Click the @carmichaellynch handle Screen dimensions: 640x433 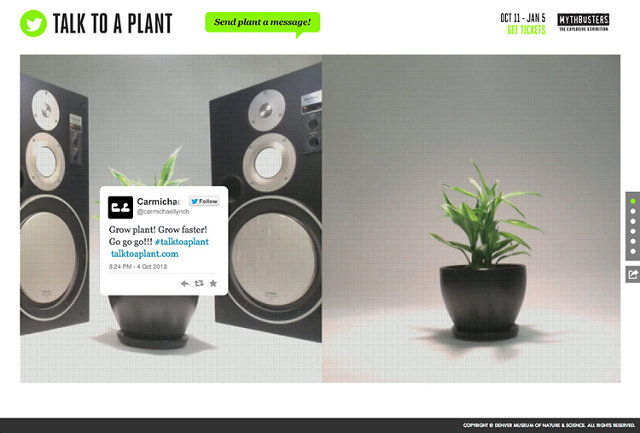[x=163, y=212]
